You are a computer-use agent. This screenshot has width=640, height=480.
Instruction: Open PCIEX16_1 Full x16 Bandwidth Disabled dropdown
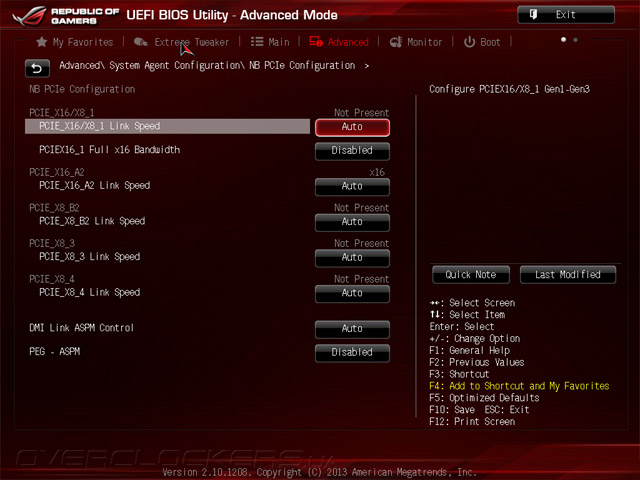[x=352, y=151]
